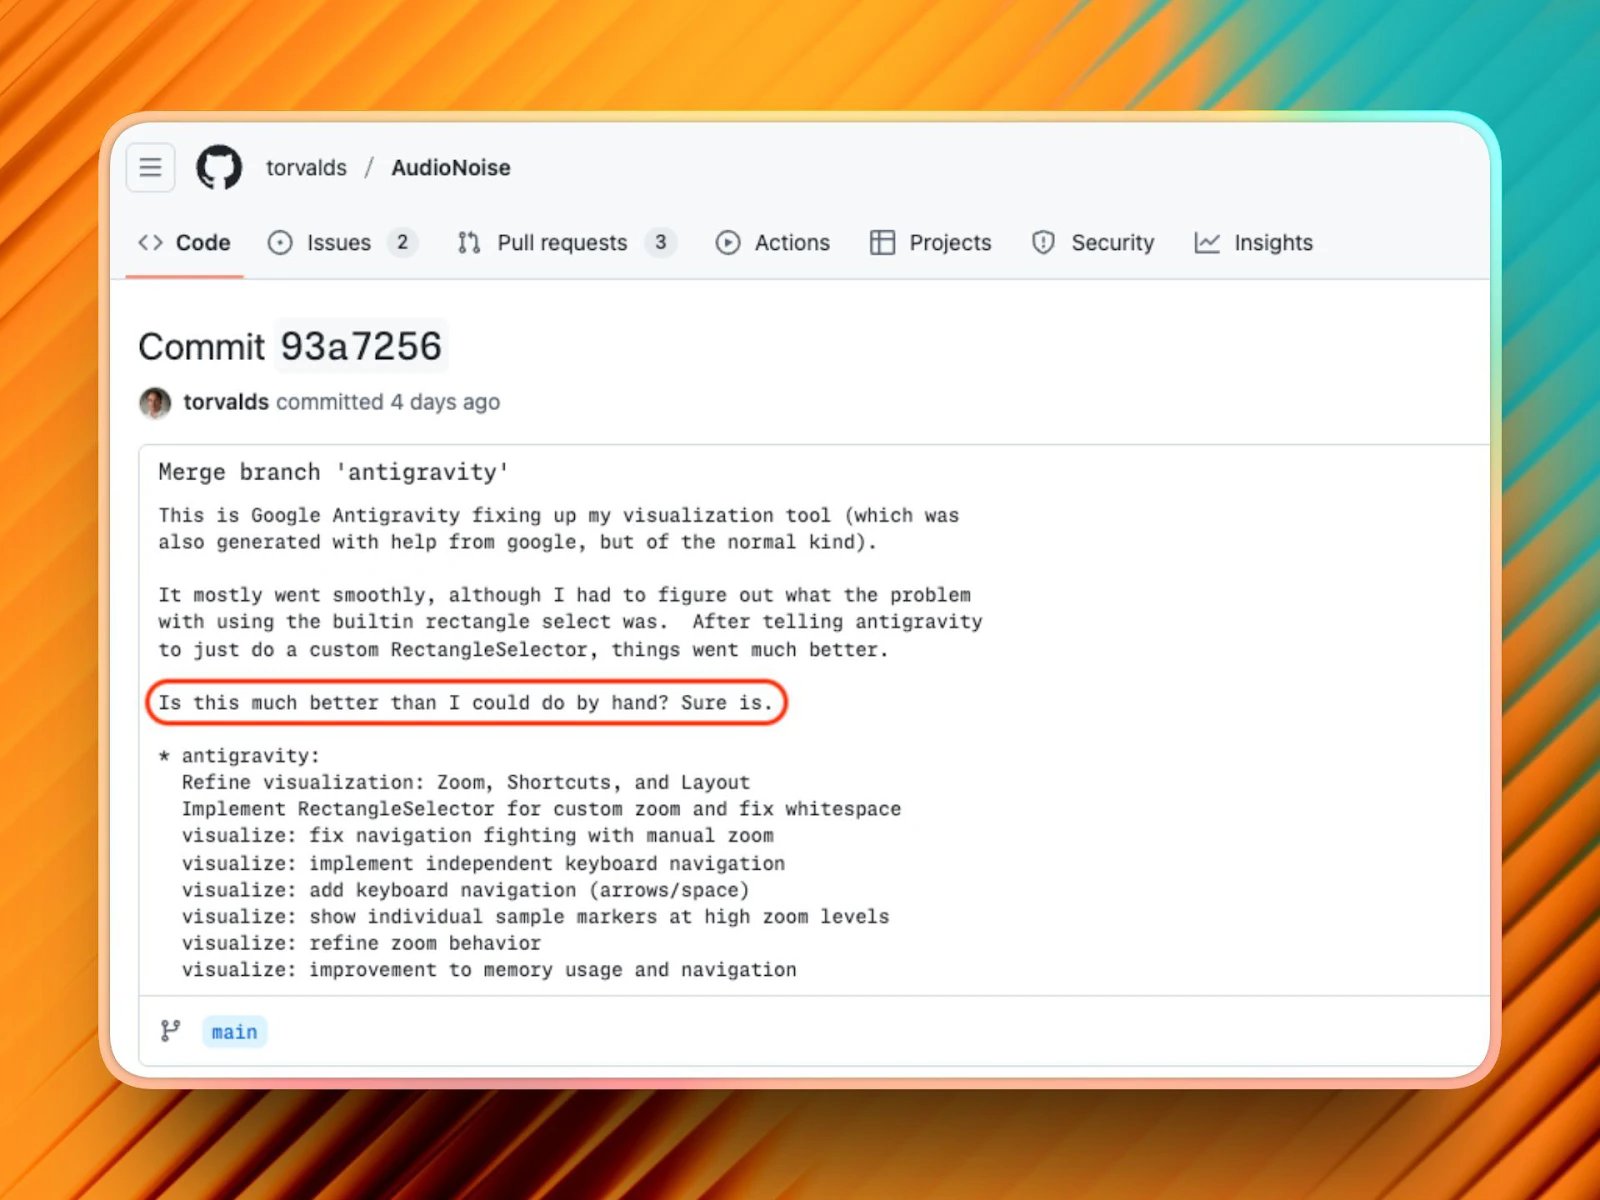
Task: Click the Issues count badge 2
Action: pyautogui.click(x=402, y=242)
